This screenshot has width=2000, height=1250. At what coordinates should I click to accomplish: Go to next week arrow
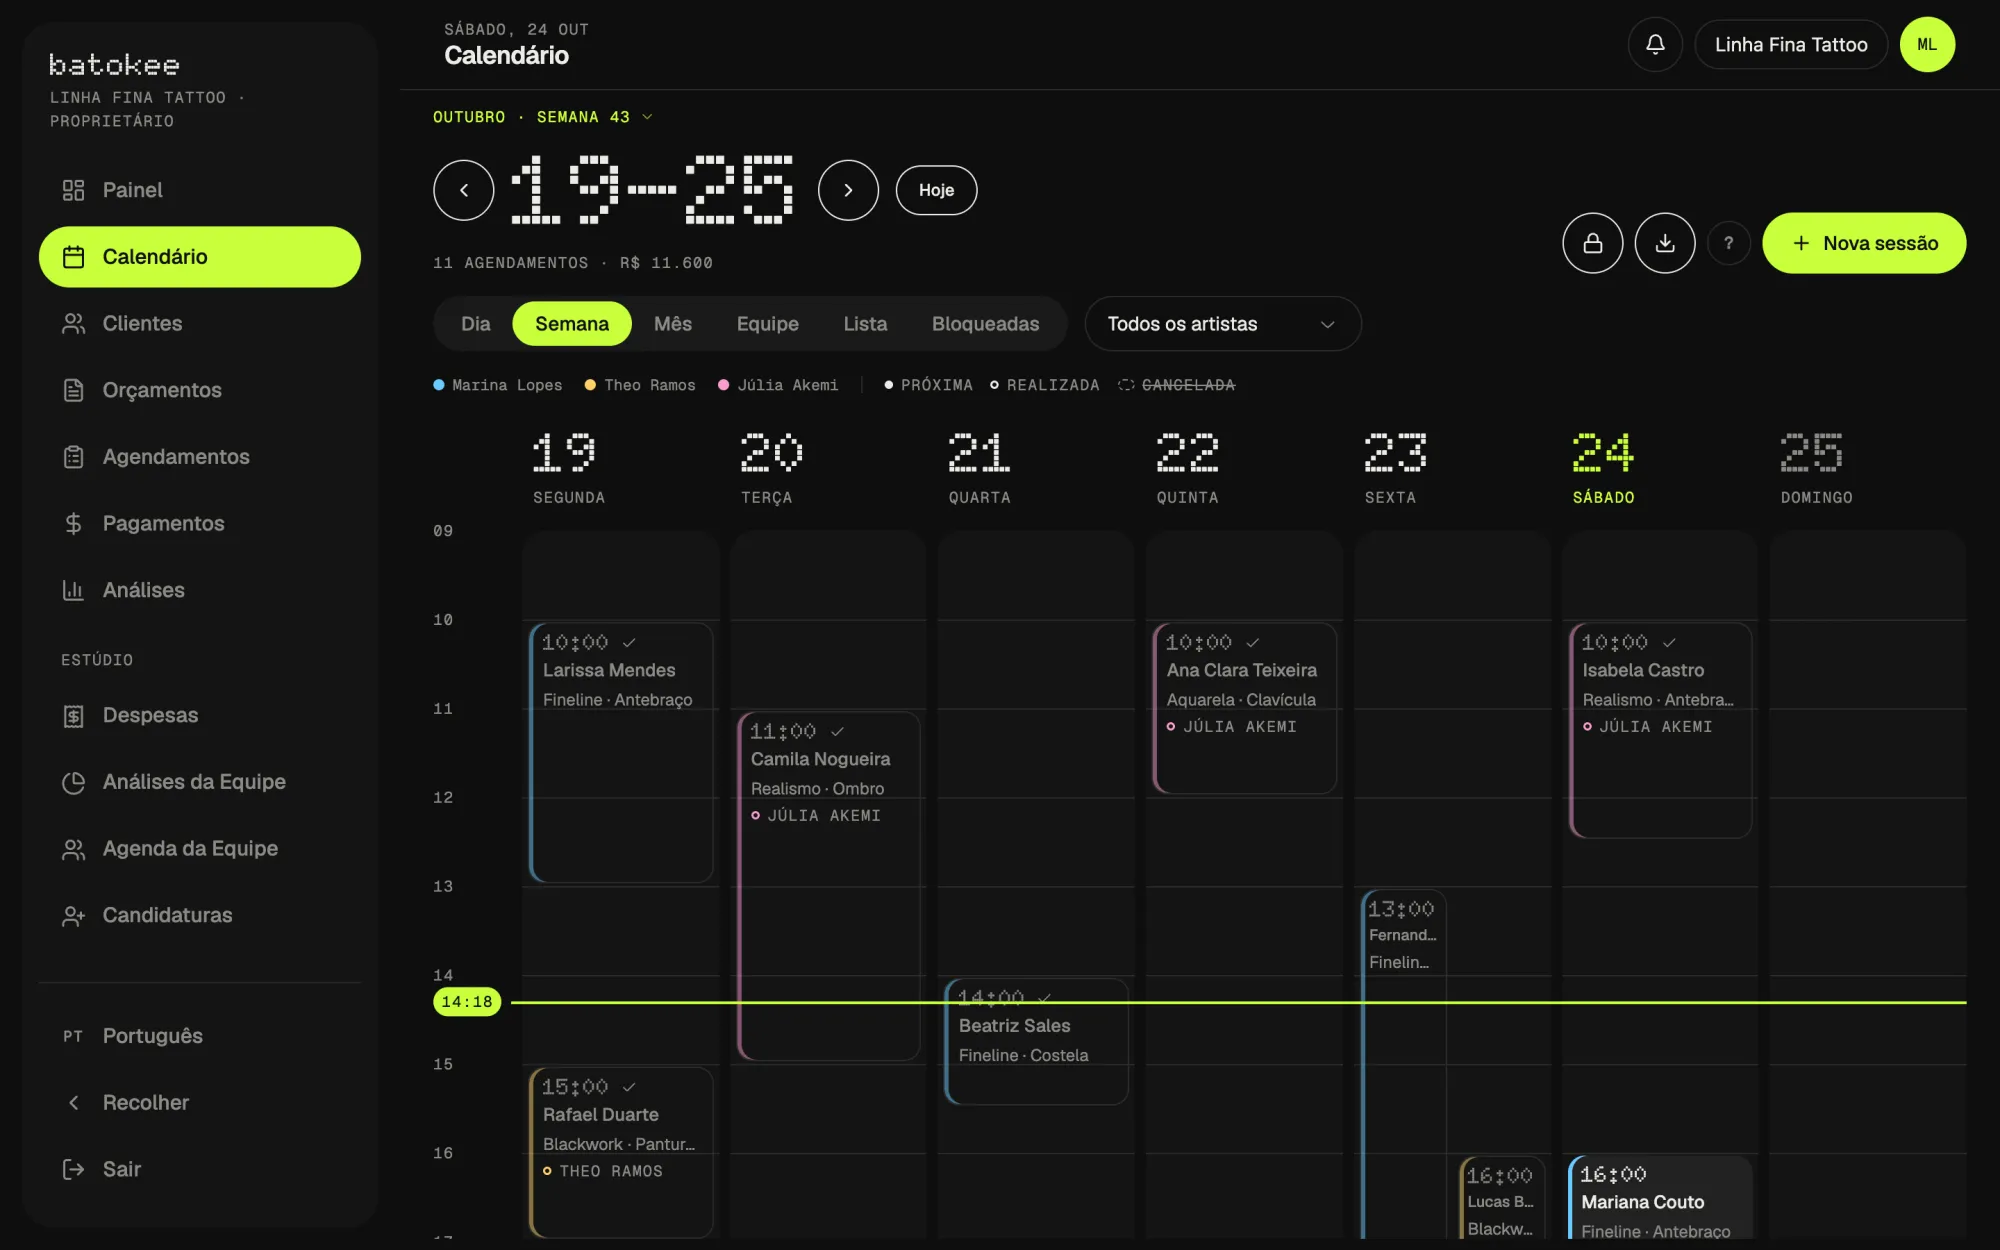[x=848, y=190]
